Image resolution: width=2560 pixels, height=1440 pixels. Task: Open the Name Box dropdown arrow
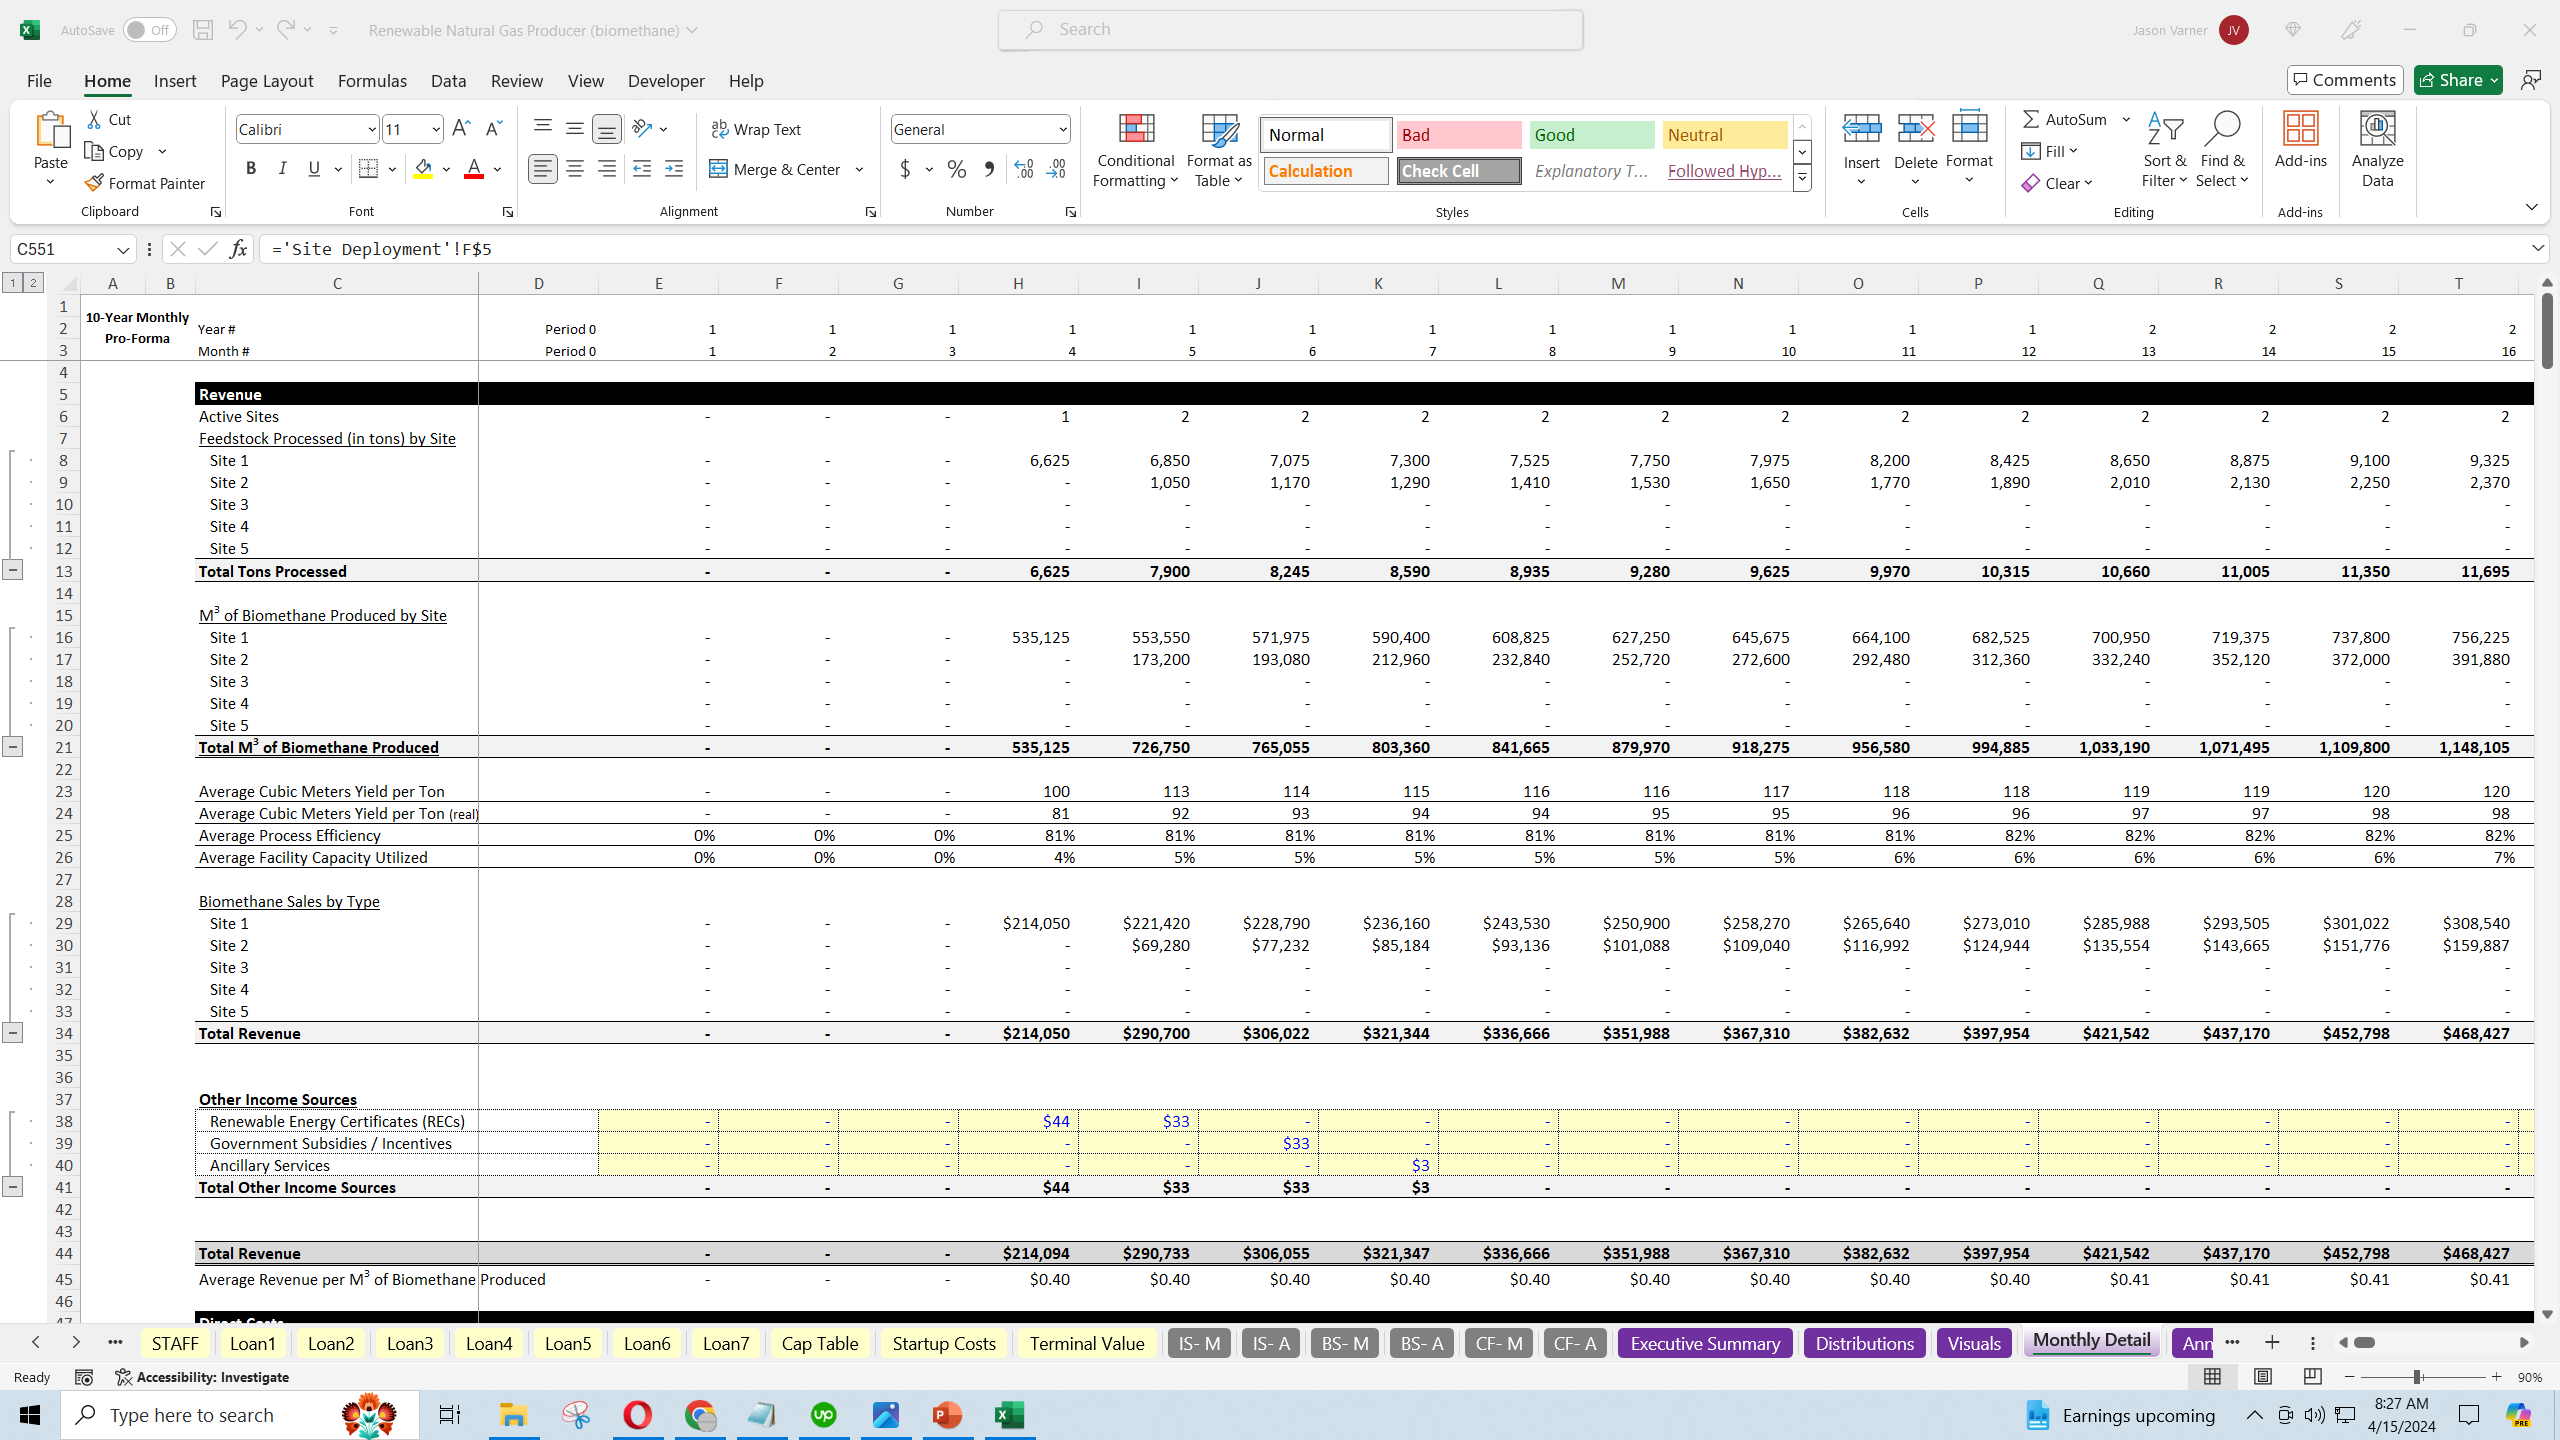(x=123, y=249)
